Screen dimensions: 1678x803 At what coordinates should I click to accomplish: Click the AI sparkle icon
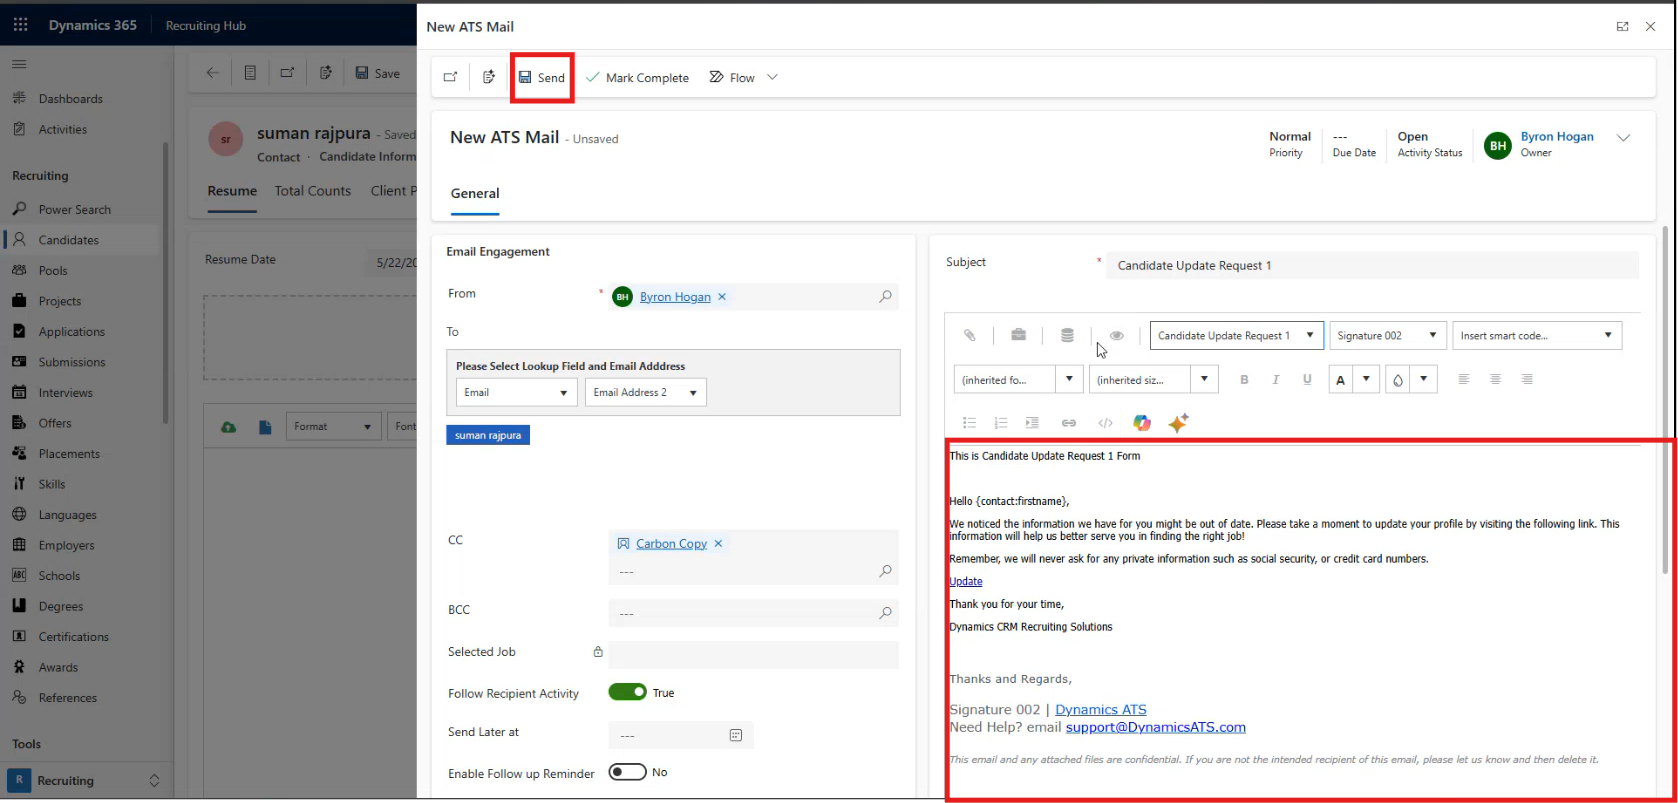coord(1178,423)
